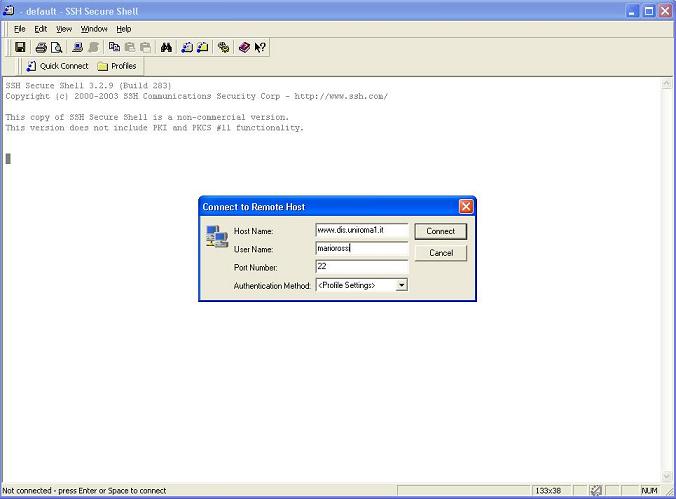Expand the Authentication Method dropdown

tap(401, 285)
